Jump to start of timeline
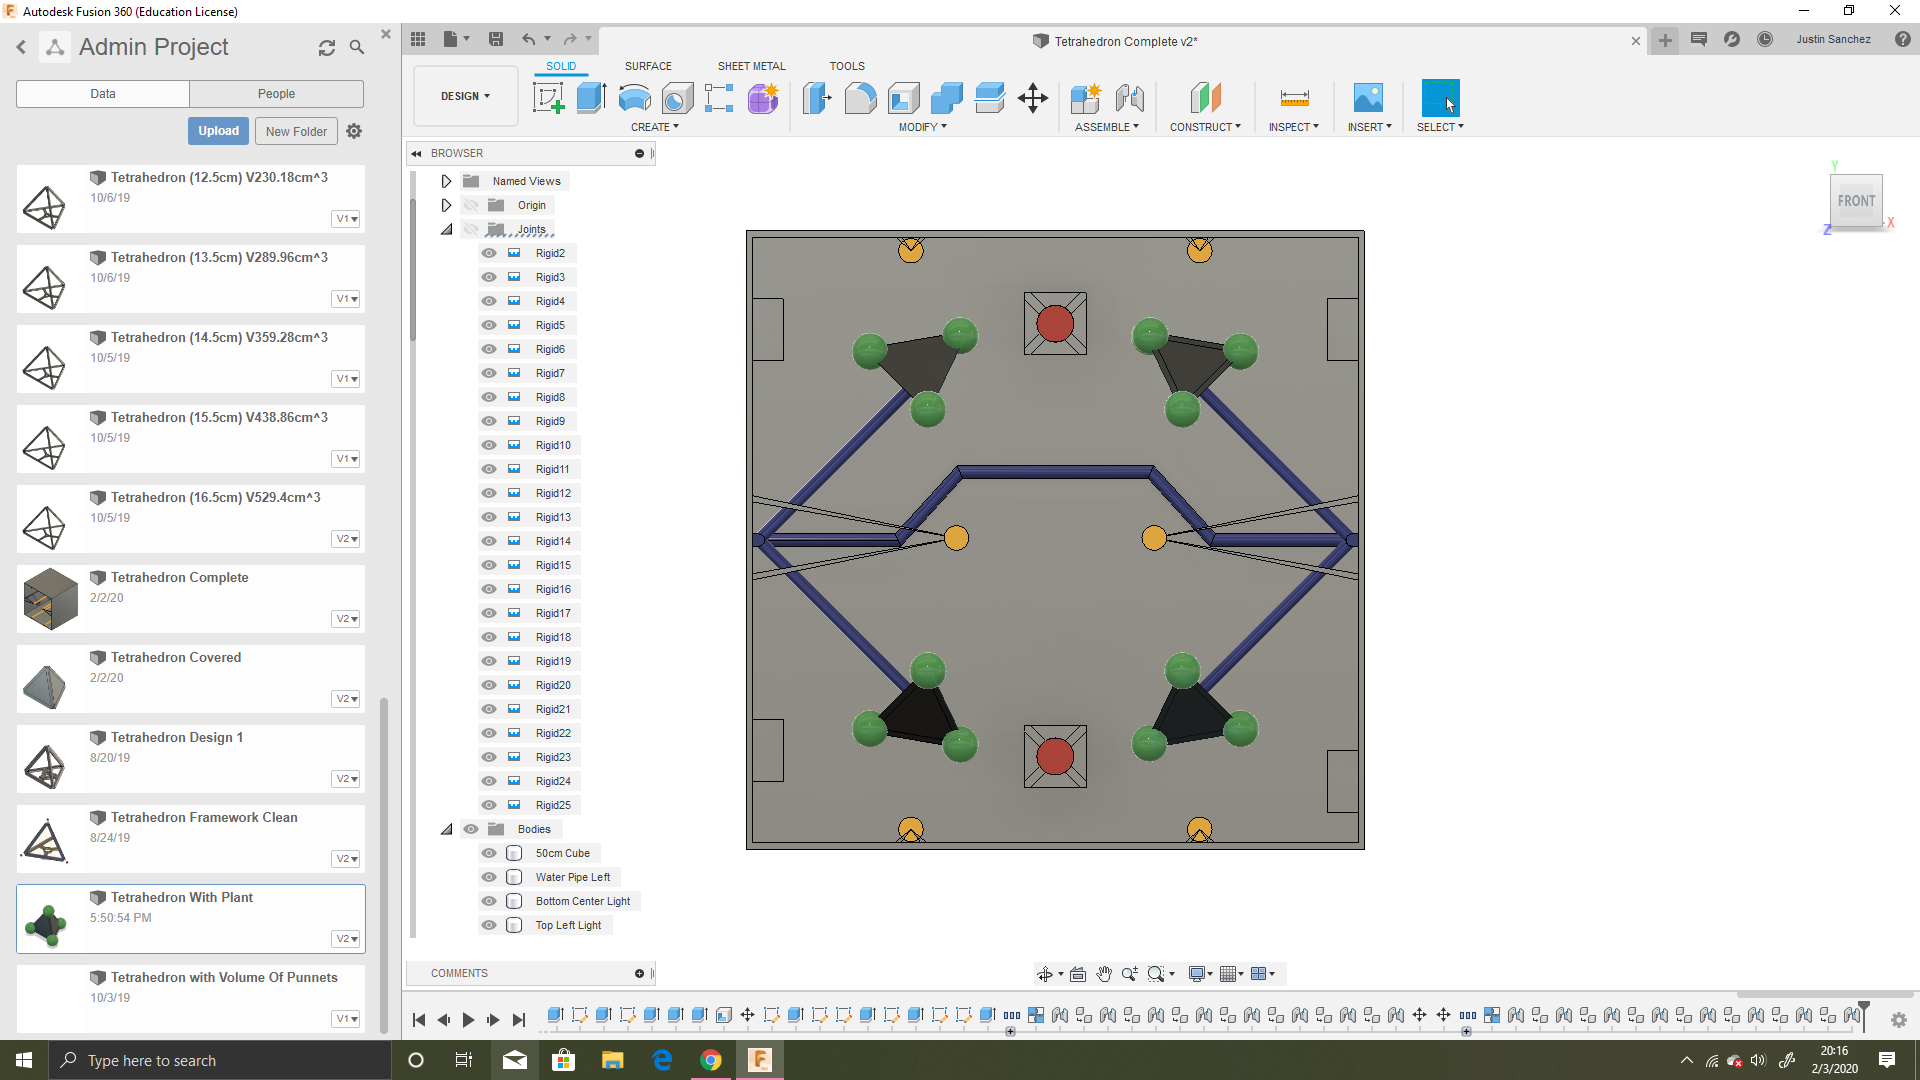The width and height of the screenshot is (1920, 1080). [x=419, y=1020]
